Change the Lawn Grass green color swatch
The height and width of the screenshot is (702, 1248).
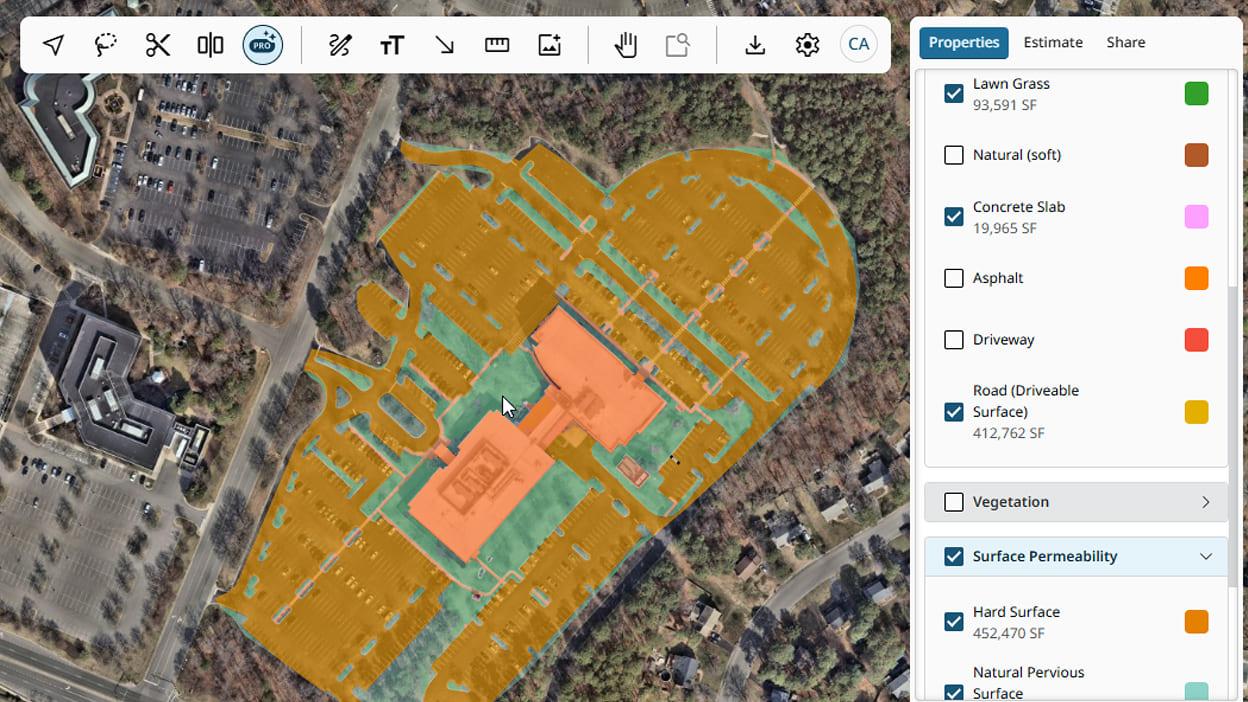coord(1196,94)
